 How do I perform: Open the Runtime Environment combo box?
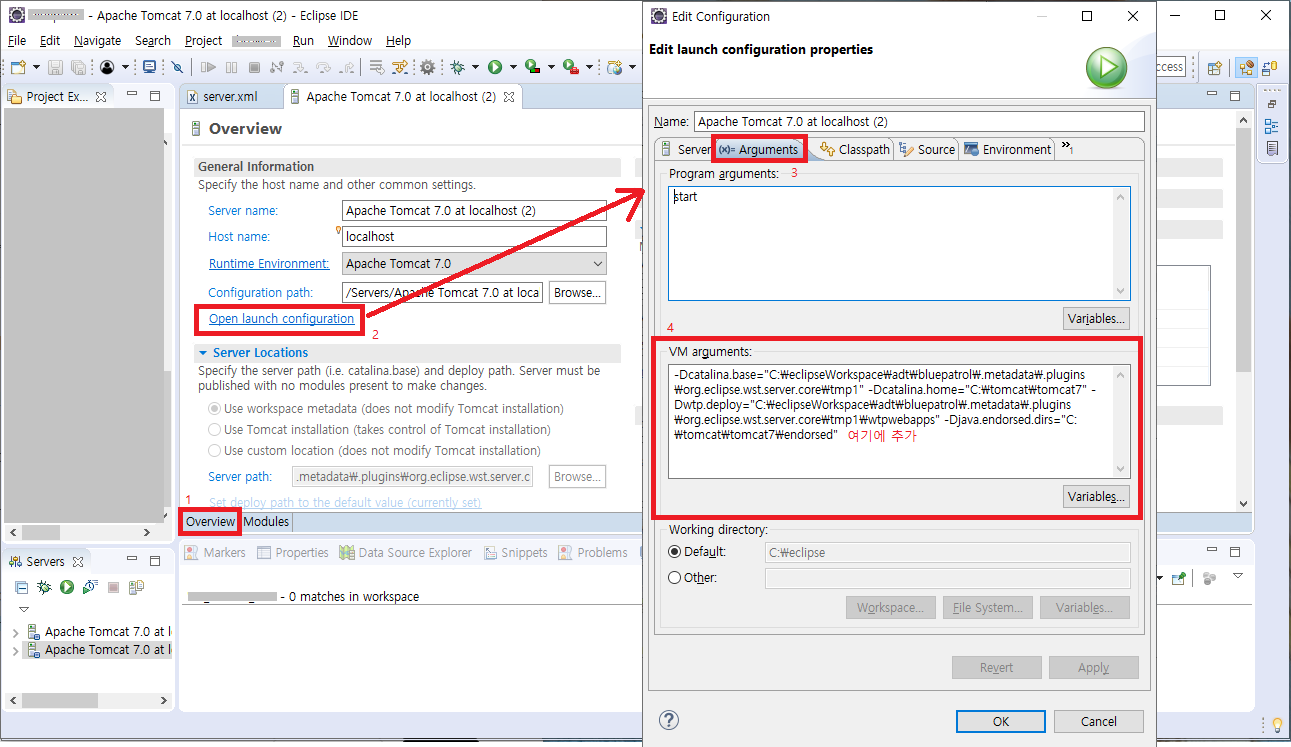tap(474, 264)
